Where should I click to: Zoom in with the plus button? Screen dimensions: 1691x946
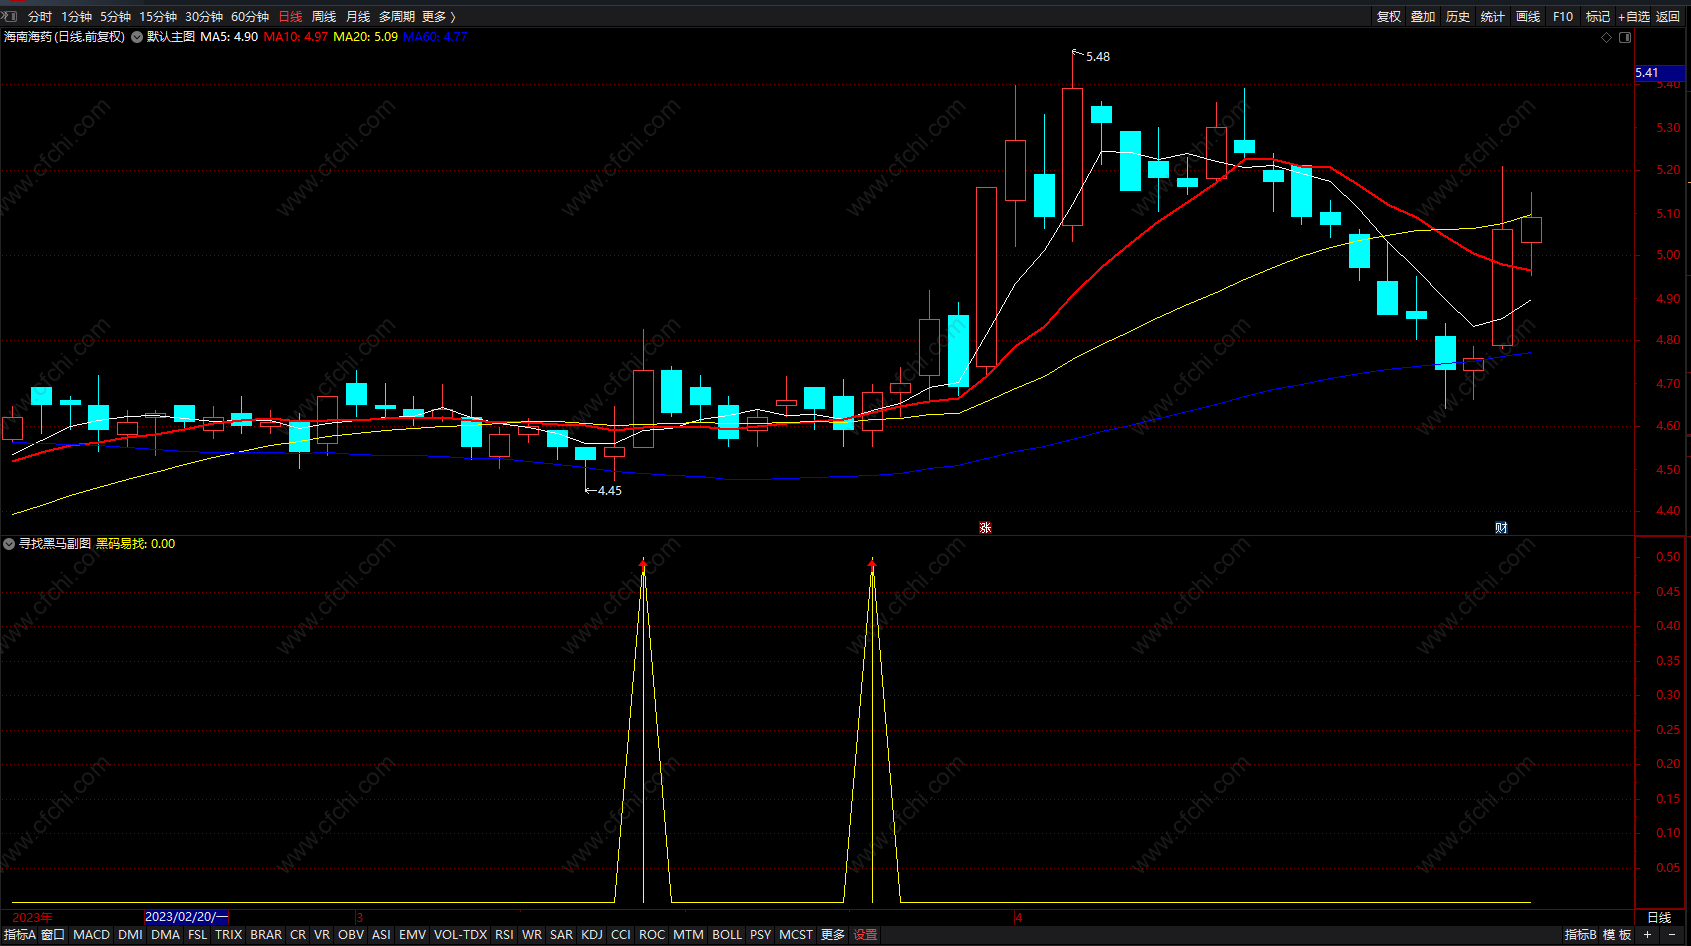(1647, 935)
